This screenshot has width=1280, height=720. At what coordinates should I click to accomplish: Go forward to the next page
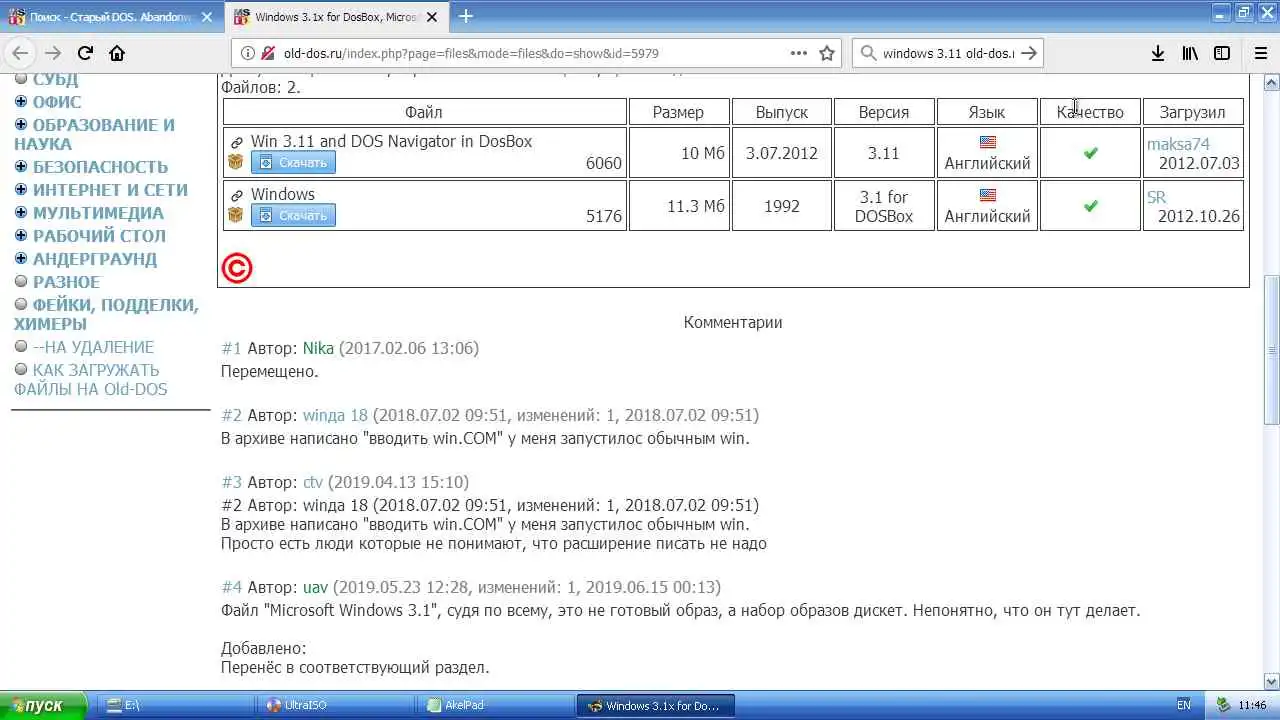[52, 53]
